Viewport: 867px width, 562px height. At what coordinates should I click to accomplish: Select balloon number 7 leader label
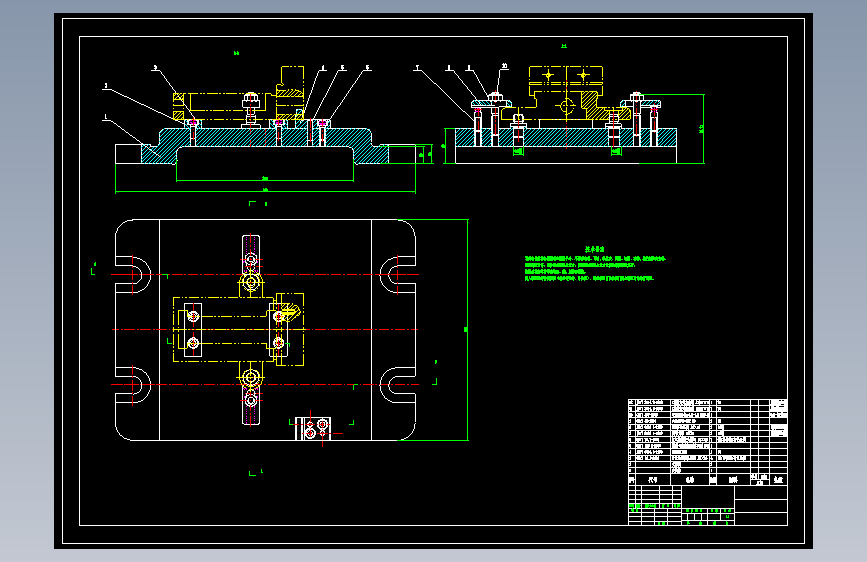click(x=417, y=67)
